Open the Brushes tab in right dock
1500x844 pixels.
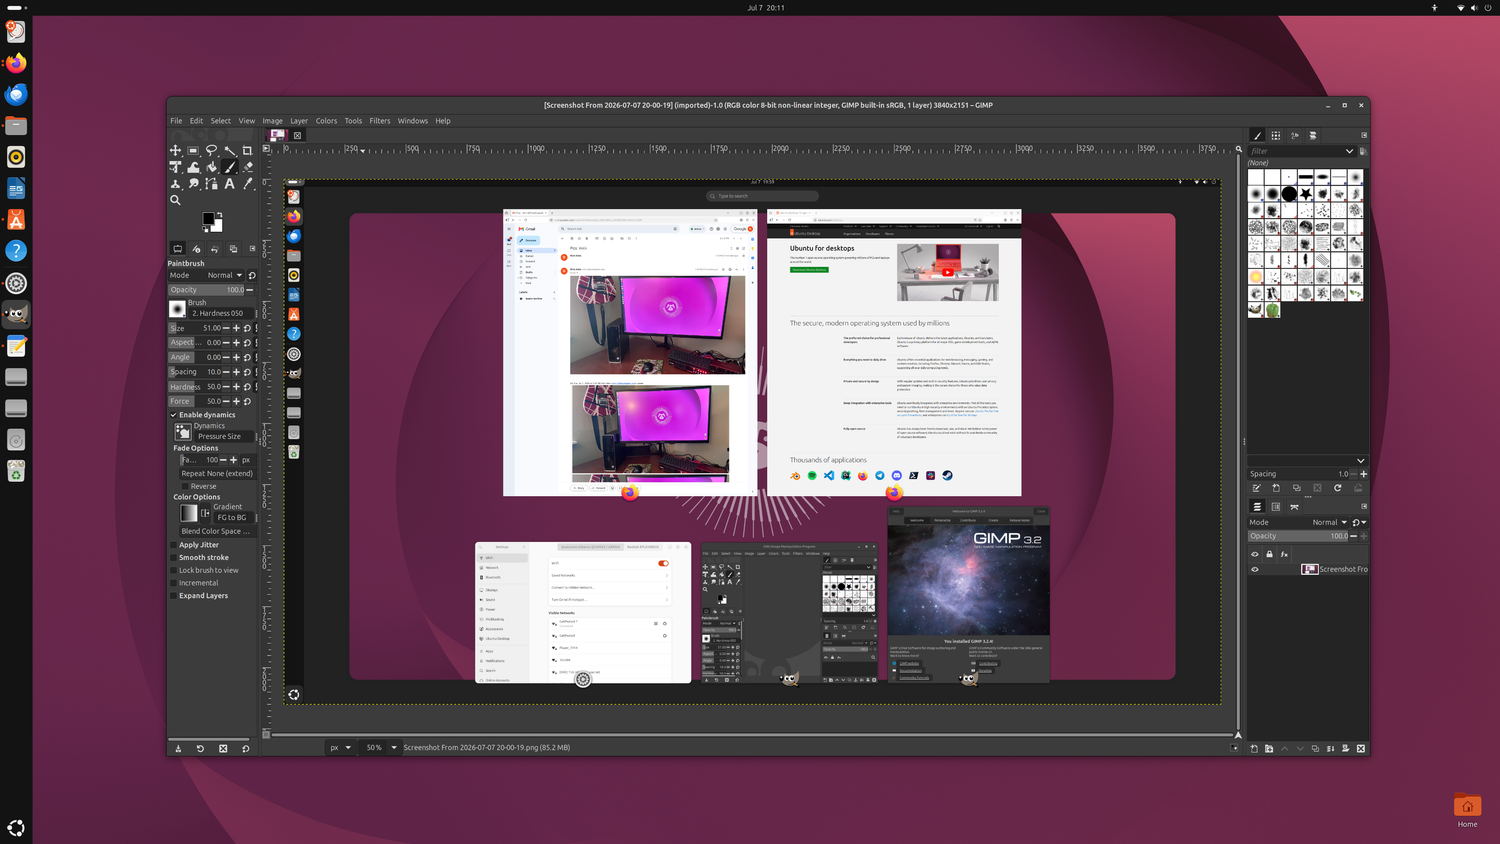coord(1258,135)
